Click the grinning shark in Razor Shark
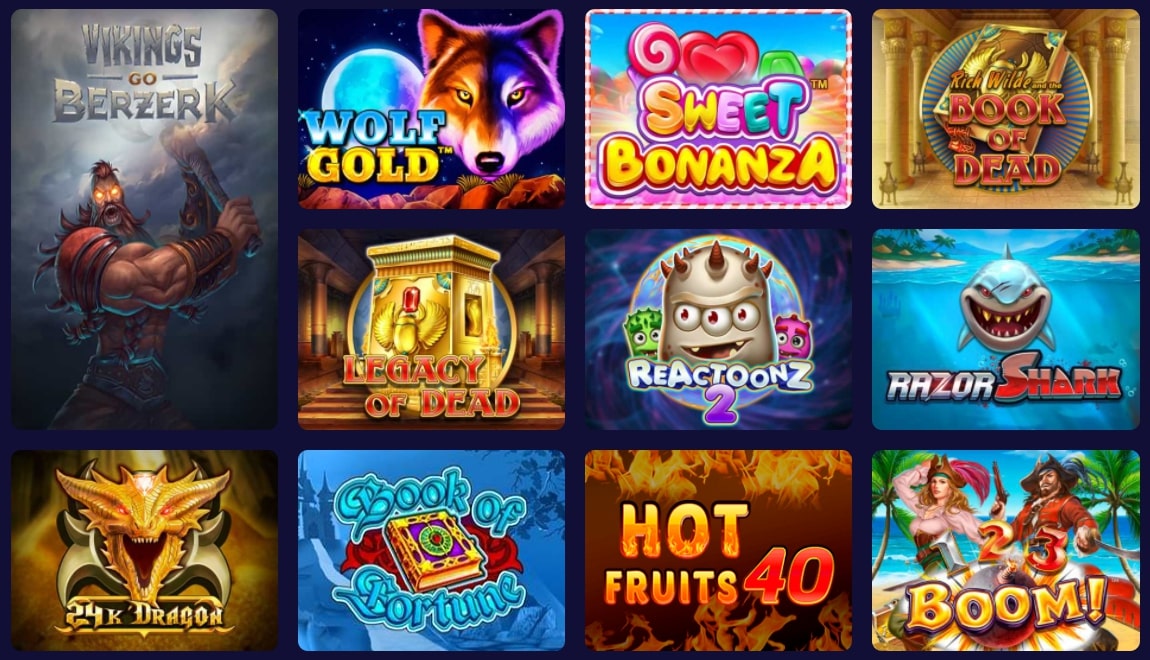Screen dimensions: 1150x660 (1006, 301)
